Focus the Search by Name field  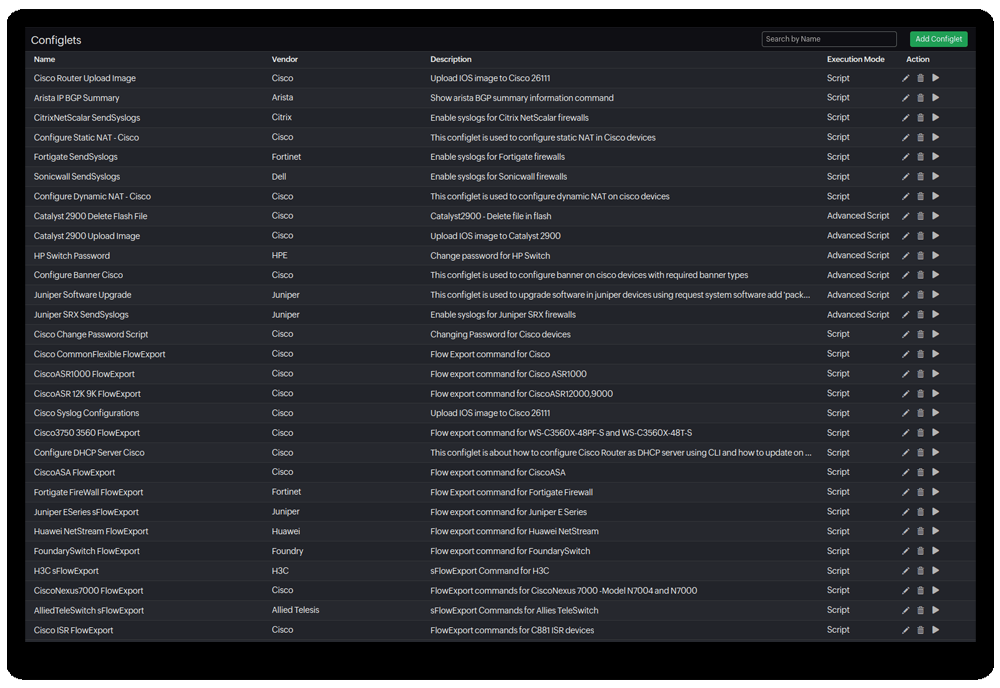828,39
